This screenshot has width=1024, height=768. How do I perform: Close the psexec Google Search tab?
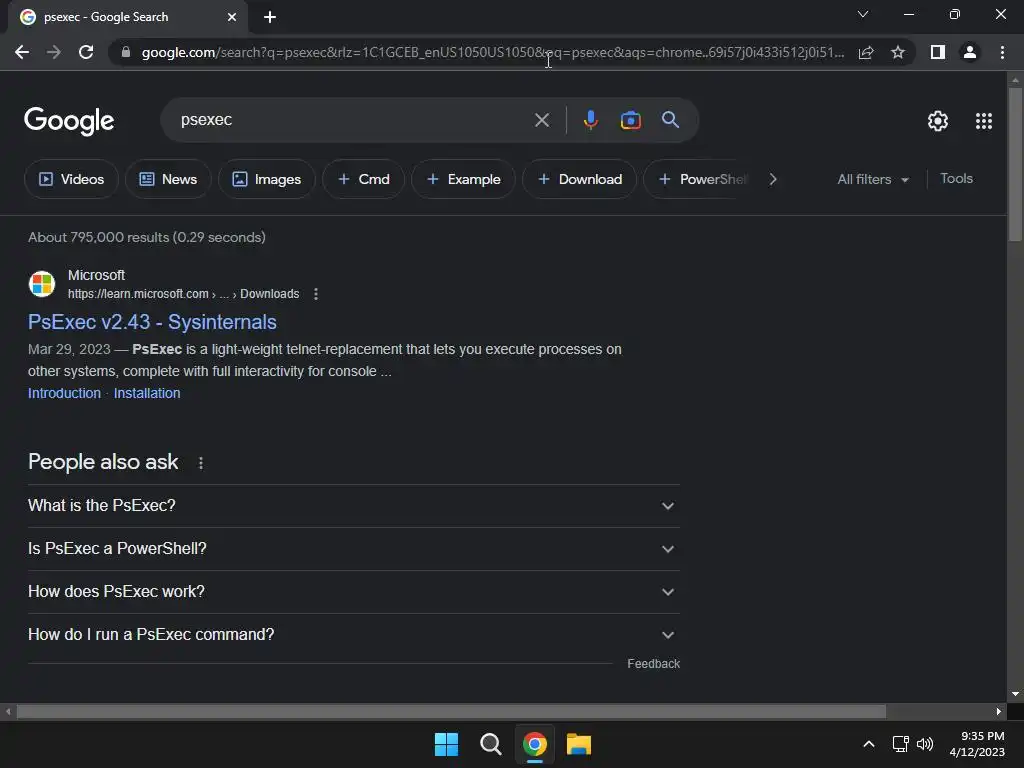232,17
